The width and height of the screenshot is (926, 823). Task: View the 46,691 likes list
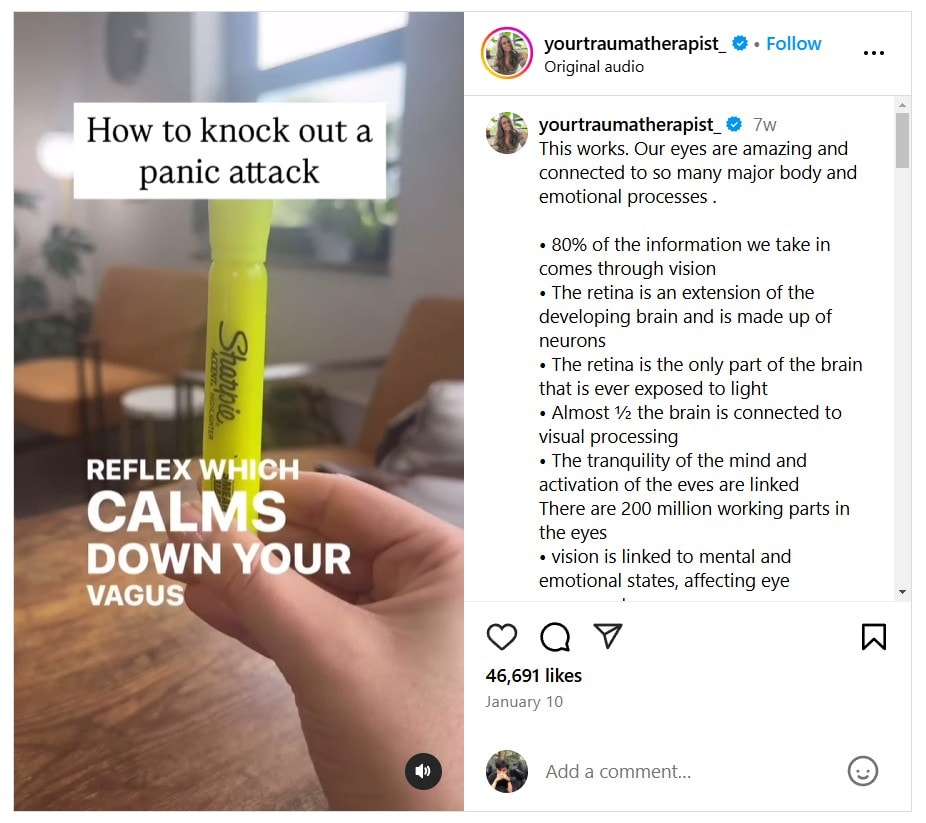533,675
